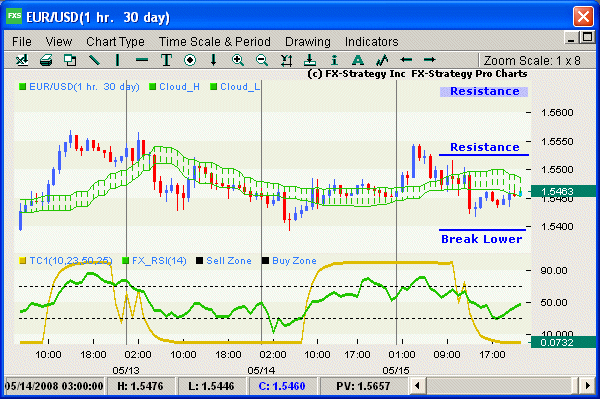
Task: Click the FXS application icon in title bar
Action: (x=14, y=16)
